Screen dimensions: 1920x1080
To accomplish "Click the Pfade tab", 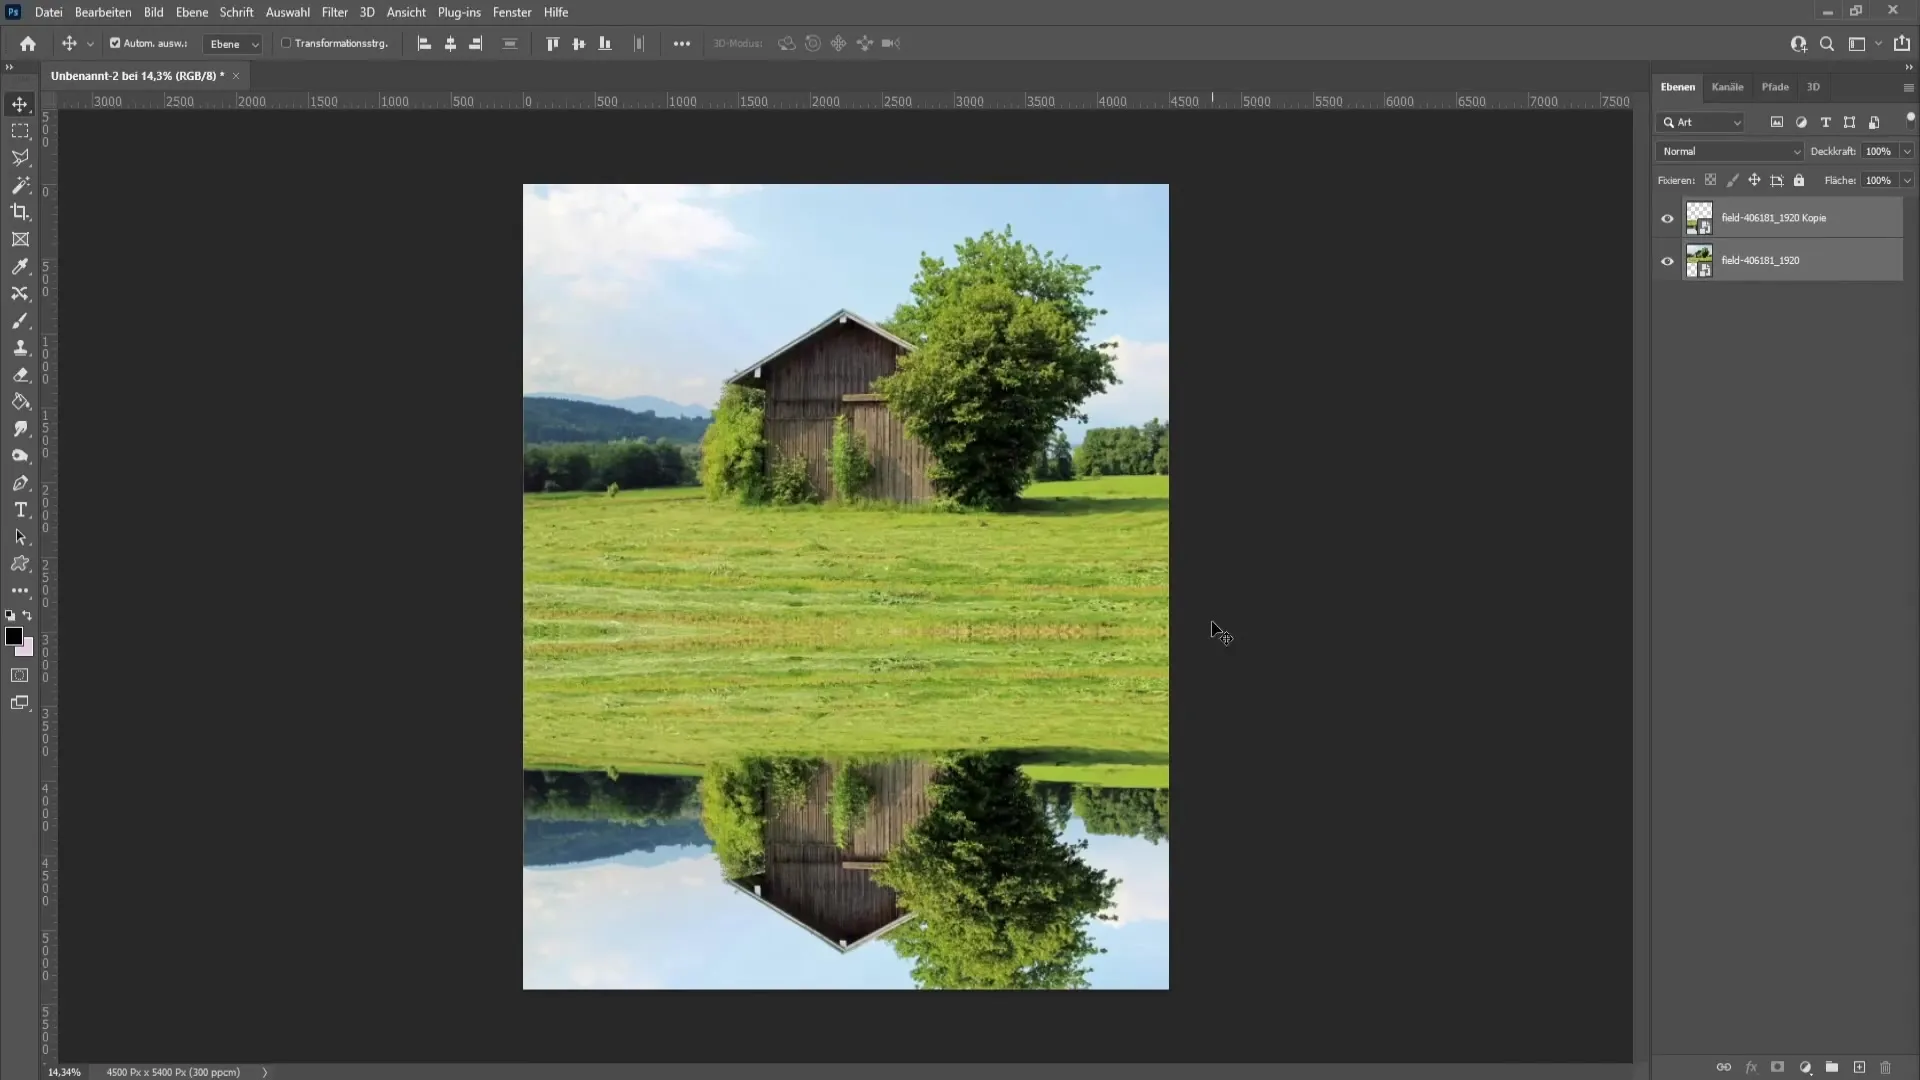I will click(1776, 86).
